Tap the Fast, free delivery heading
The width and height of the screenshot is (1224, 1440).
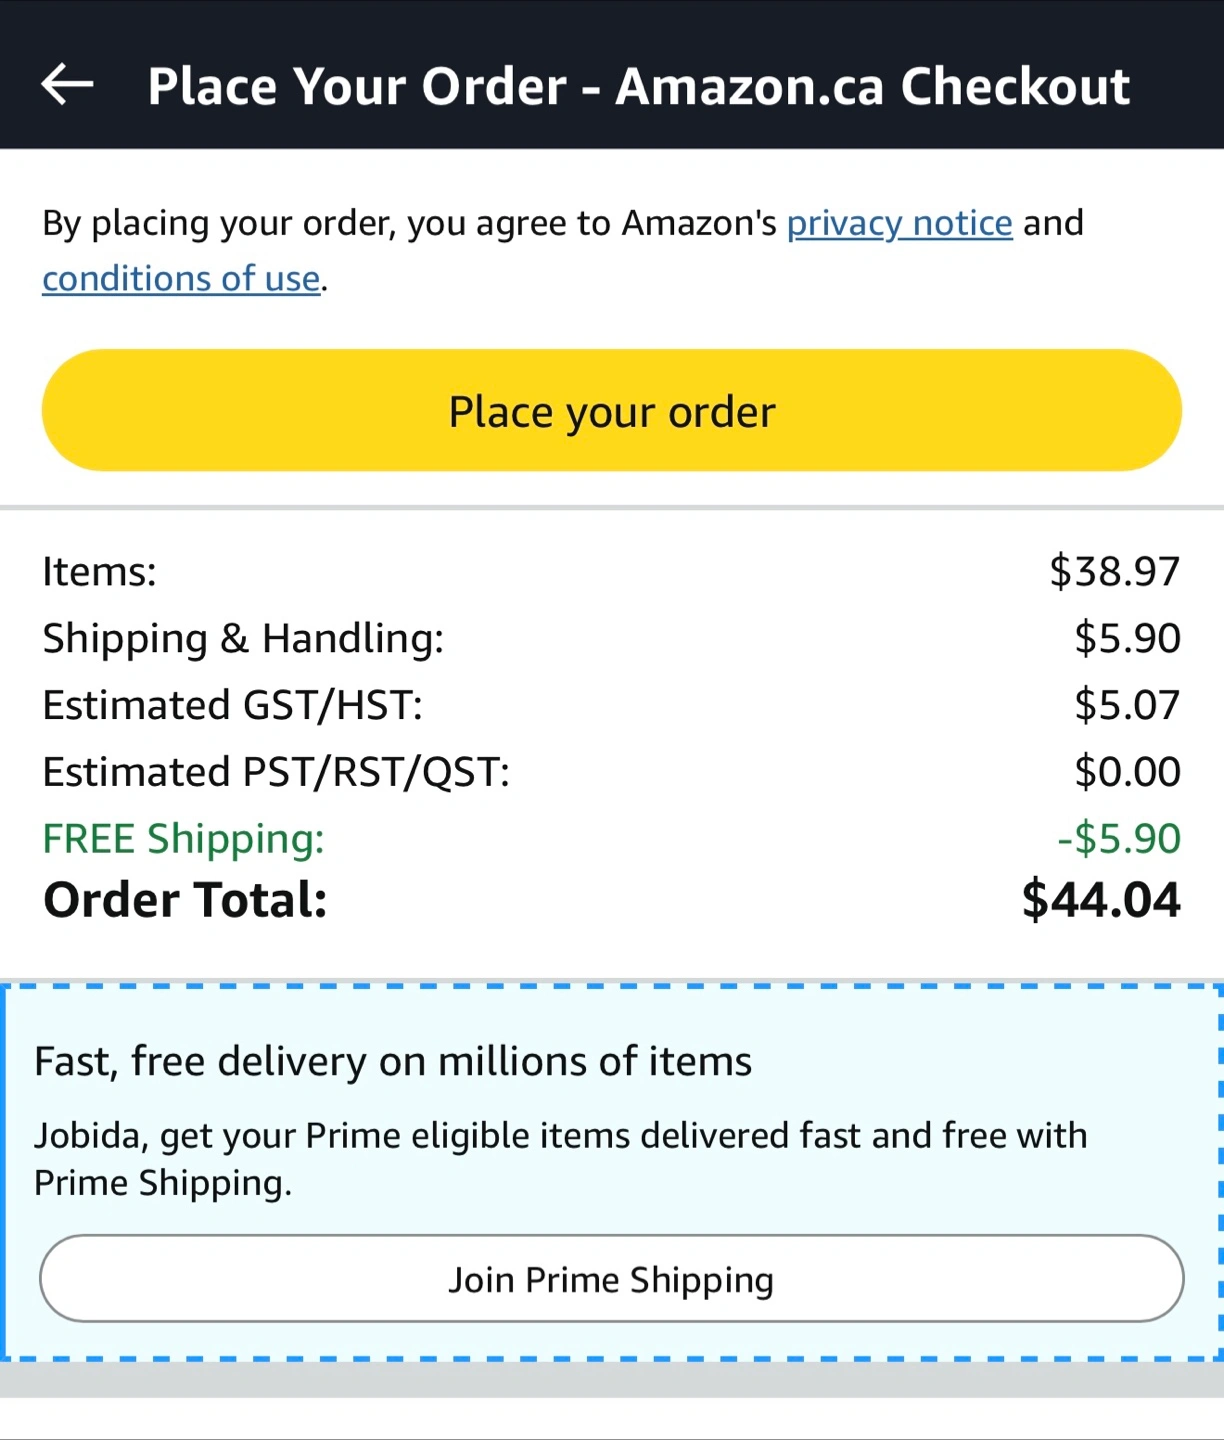point(392,1061)
